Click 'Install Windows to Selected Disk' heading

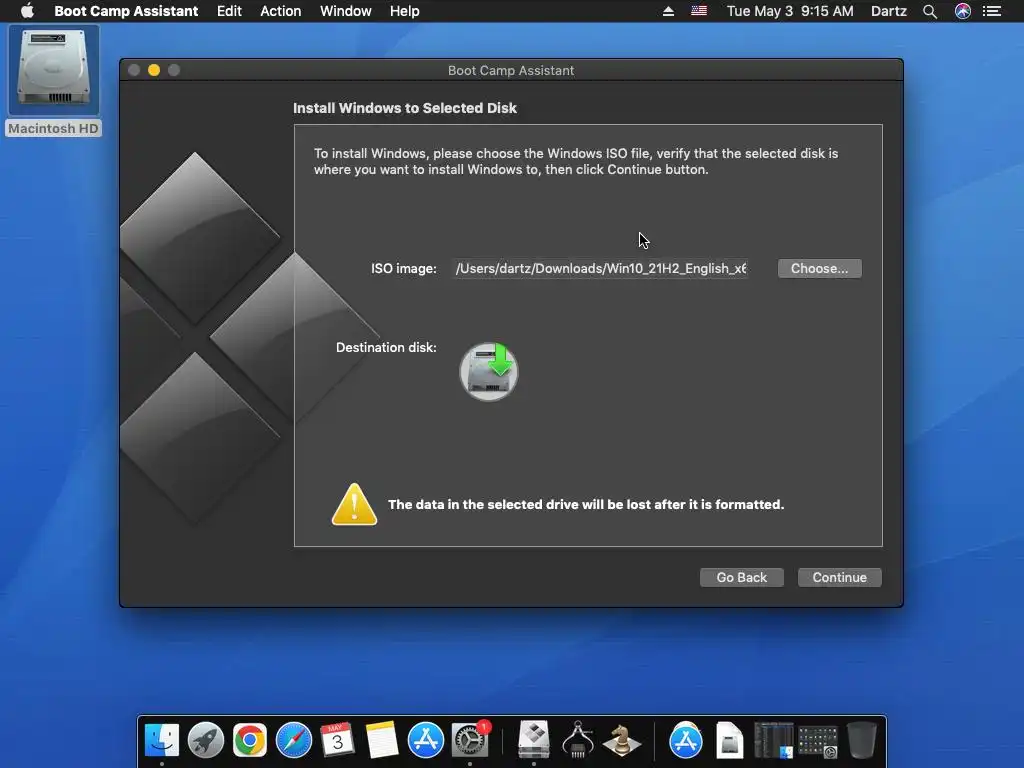coord(405,108)
